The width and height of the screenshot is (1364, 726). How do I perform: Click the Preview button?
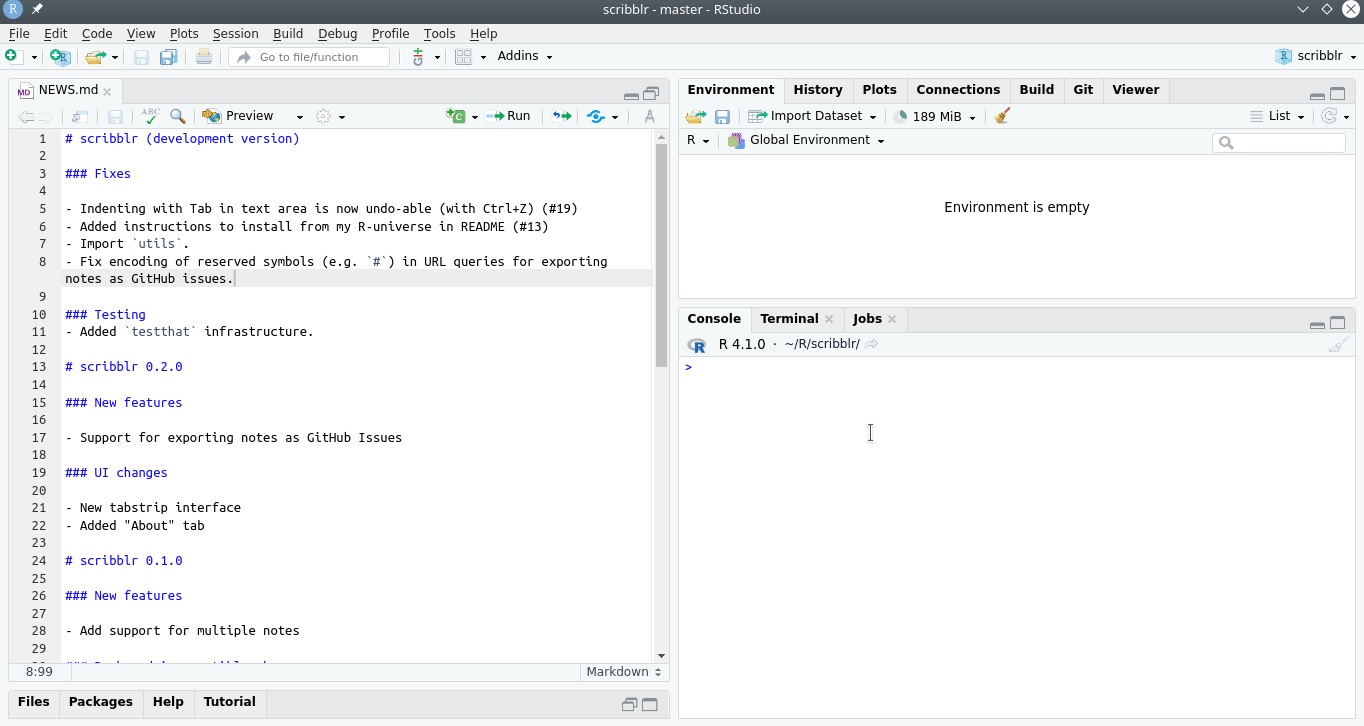[239, 116]
